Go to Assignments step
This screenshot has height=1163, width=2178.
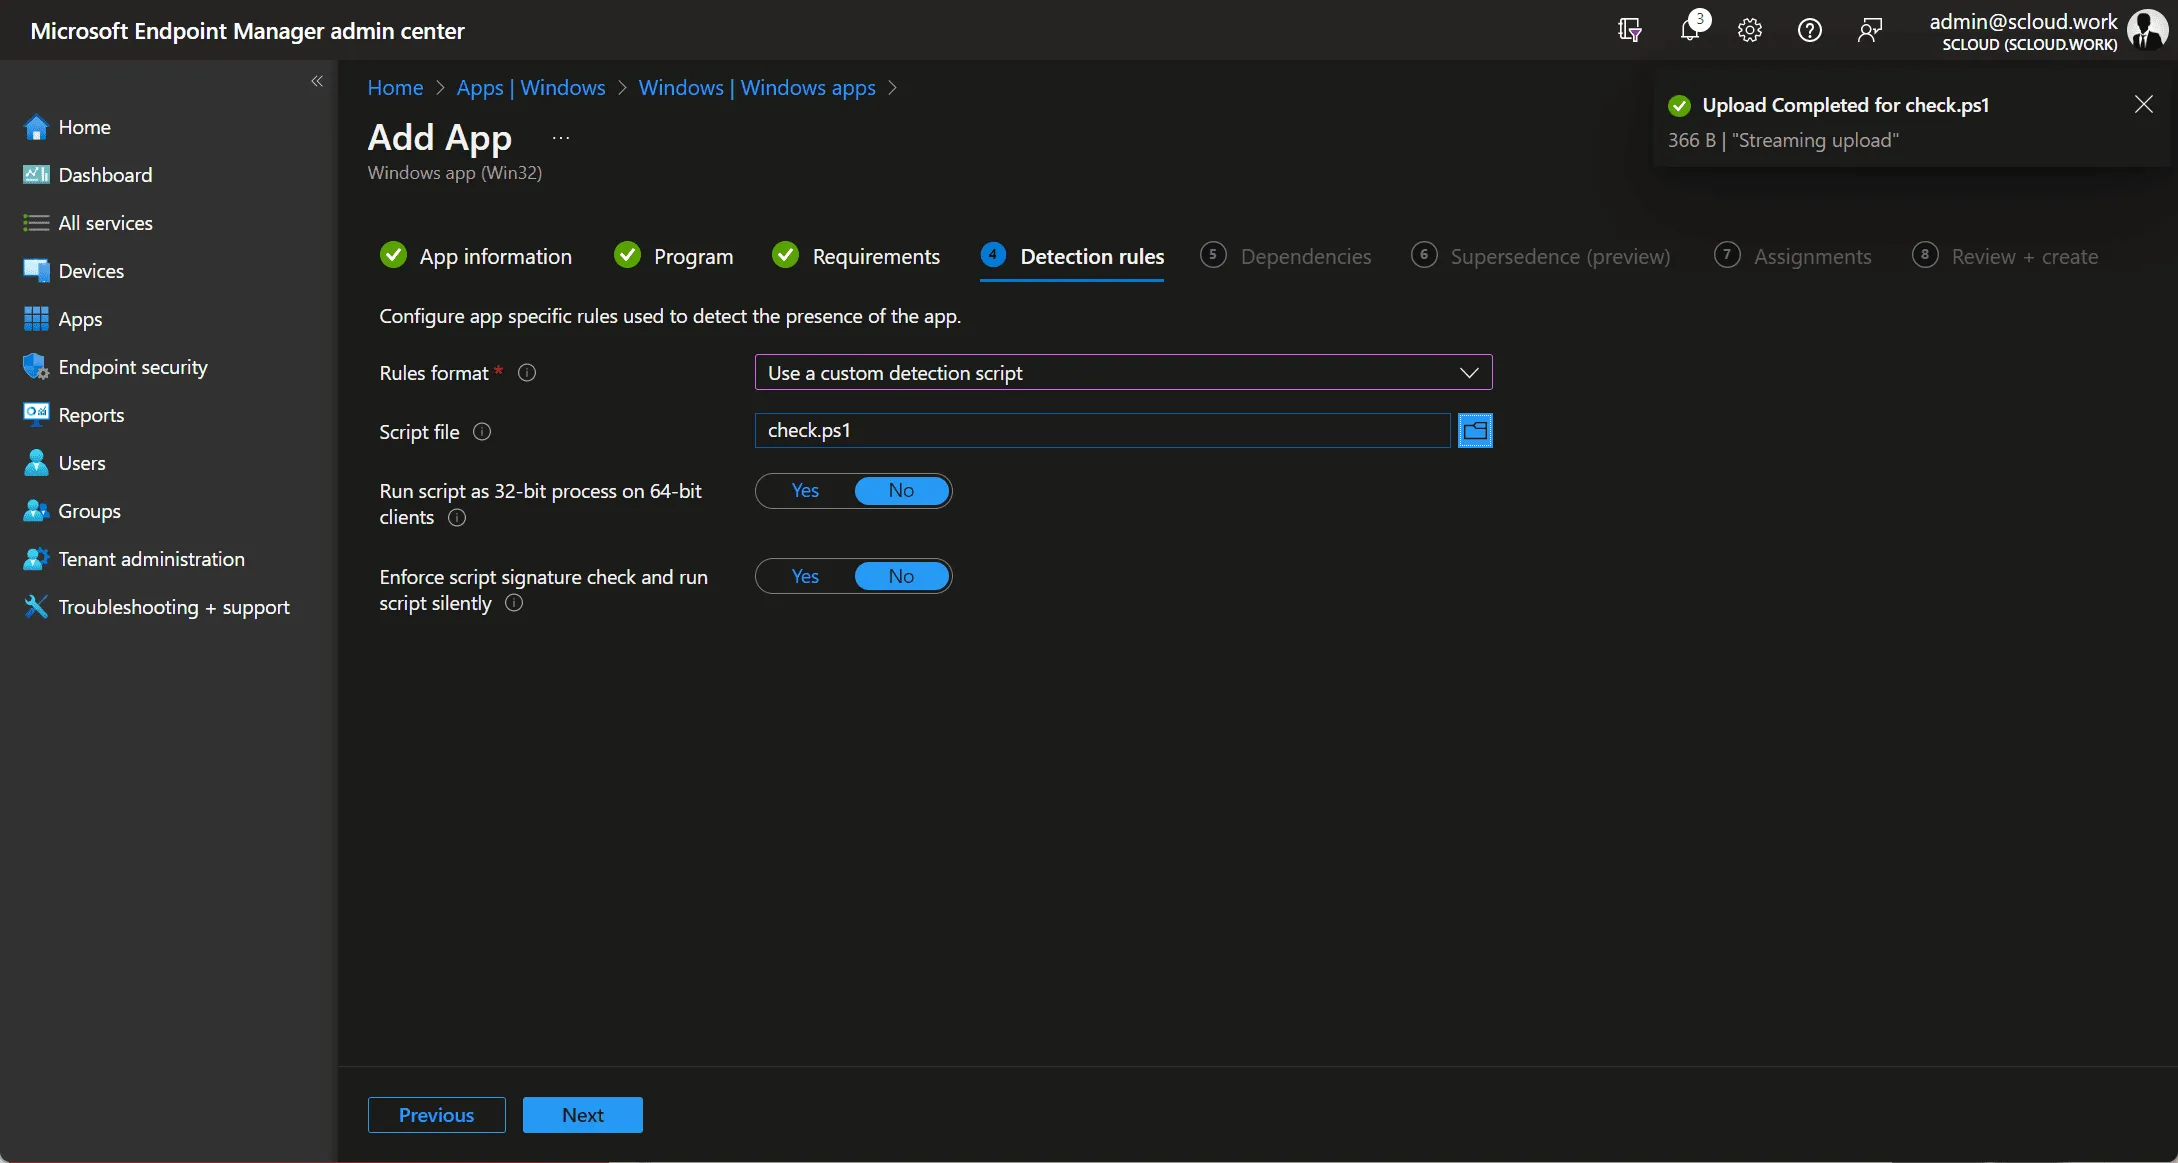(1793, 257)
